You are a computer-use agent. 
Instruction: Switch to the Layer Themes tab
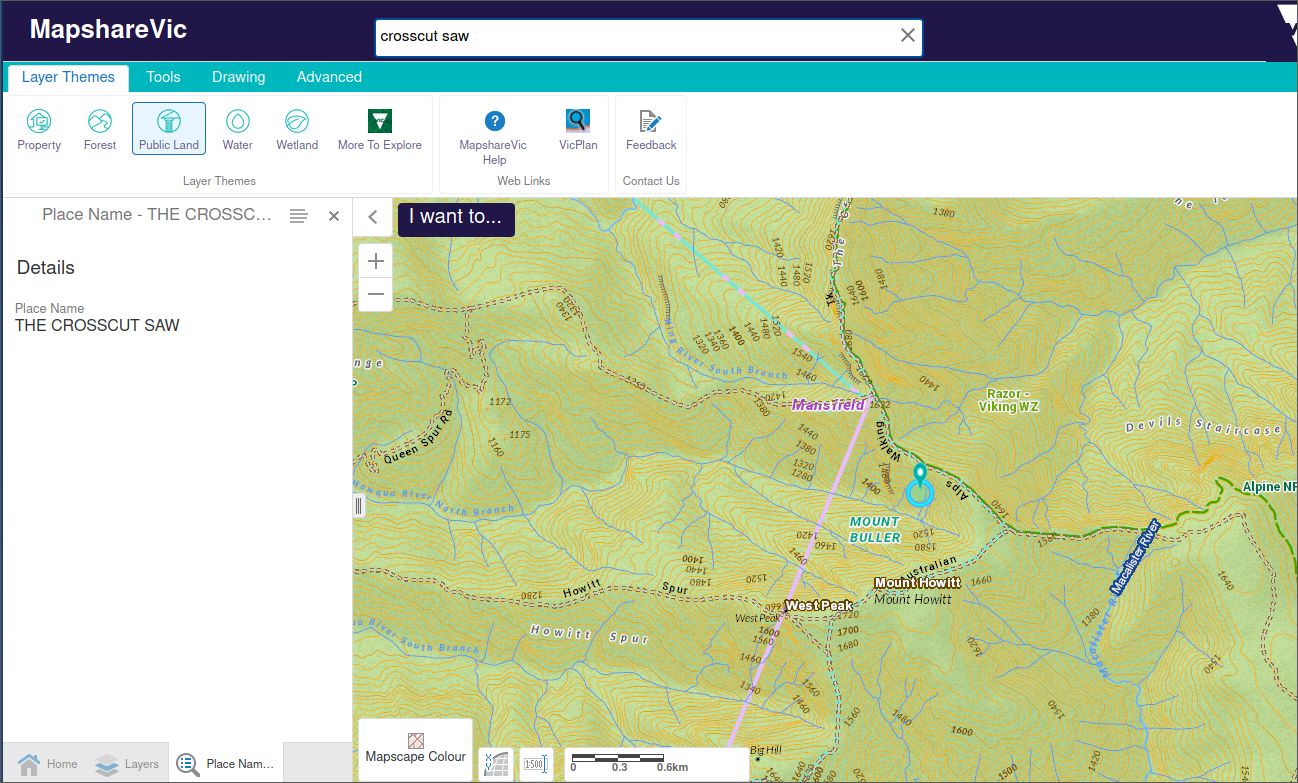68,77
